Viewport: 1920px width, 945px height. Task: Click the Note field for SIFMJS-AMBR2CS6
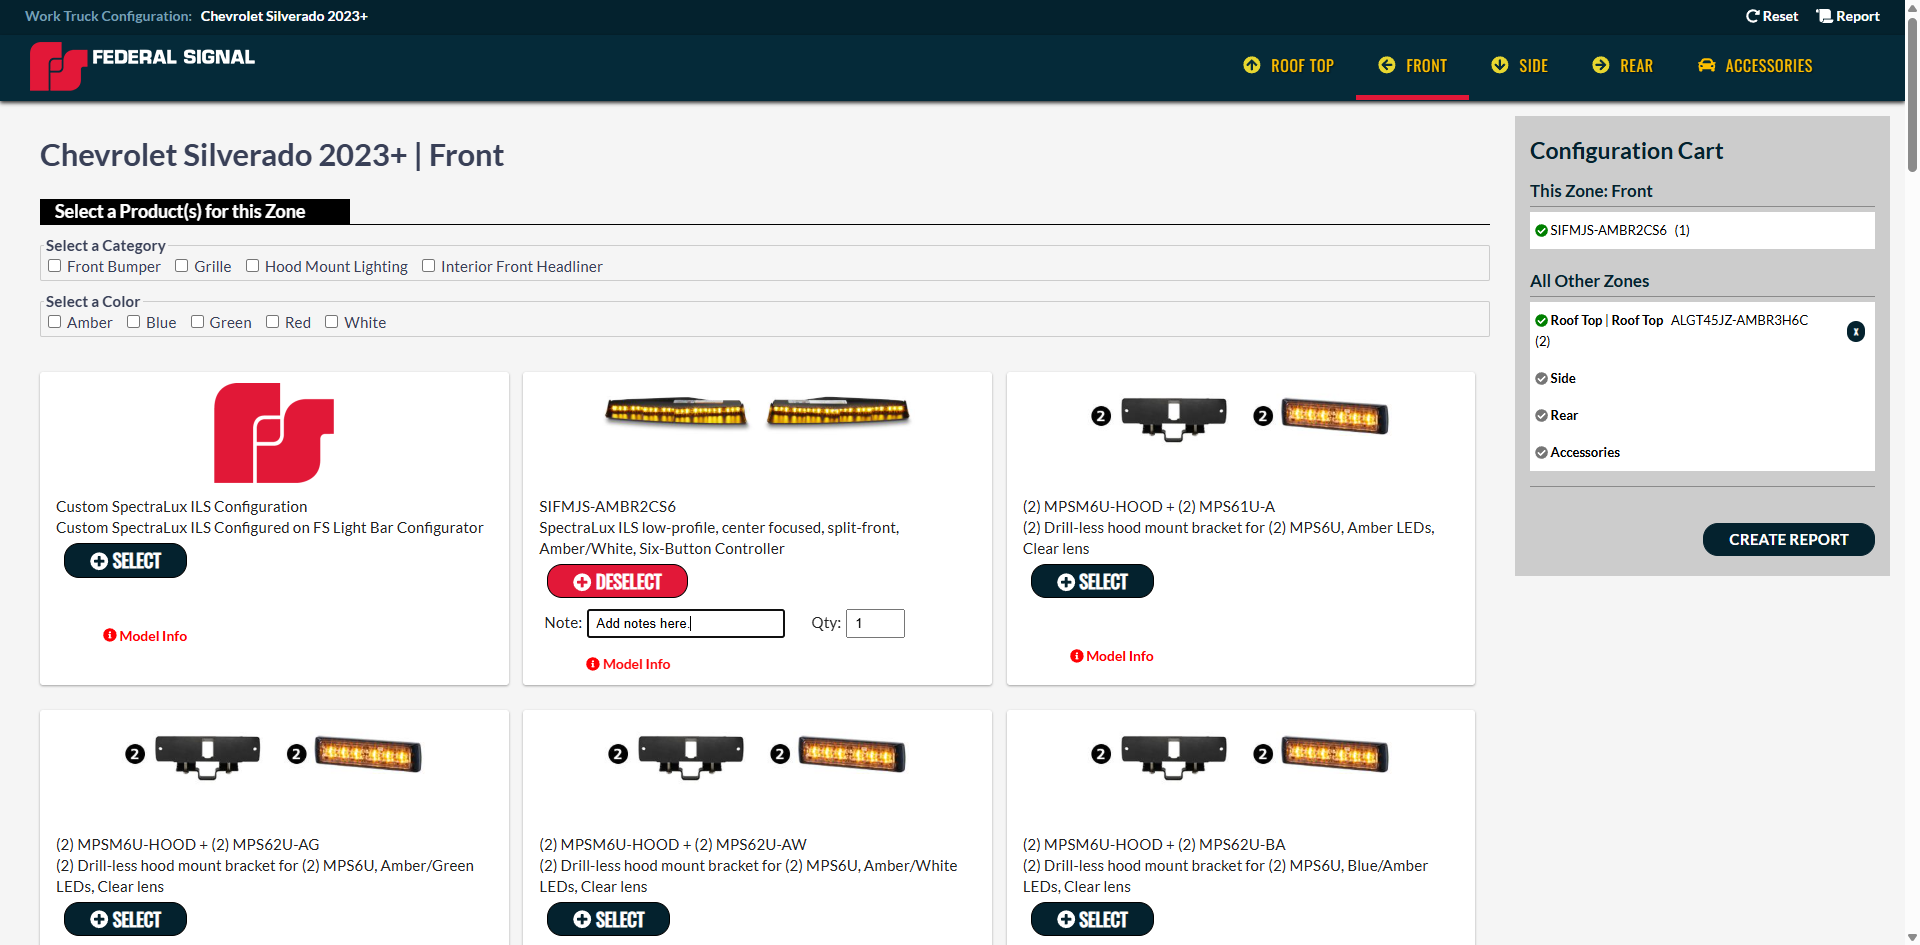pyautogui.click(x=686, y=623)
